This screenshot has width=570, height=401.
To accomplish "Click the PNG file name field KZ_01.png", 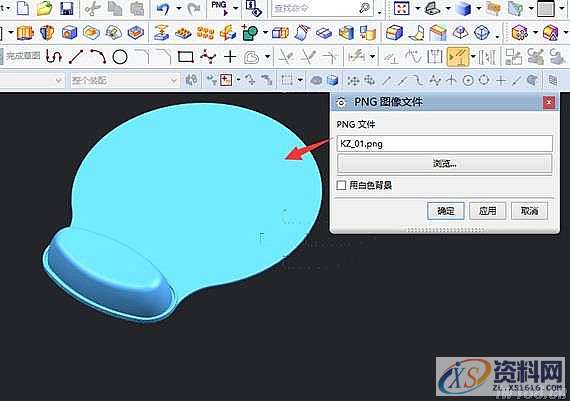I will click(x=444, y=144).
